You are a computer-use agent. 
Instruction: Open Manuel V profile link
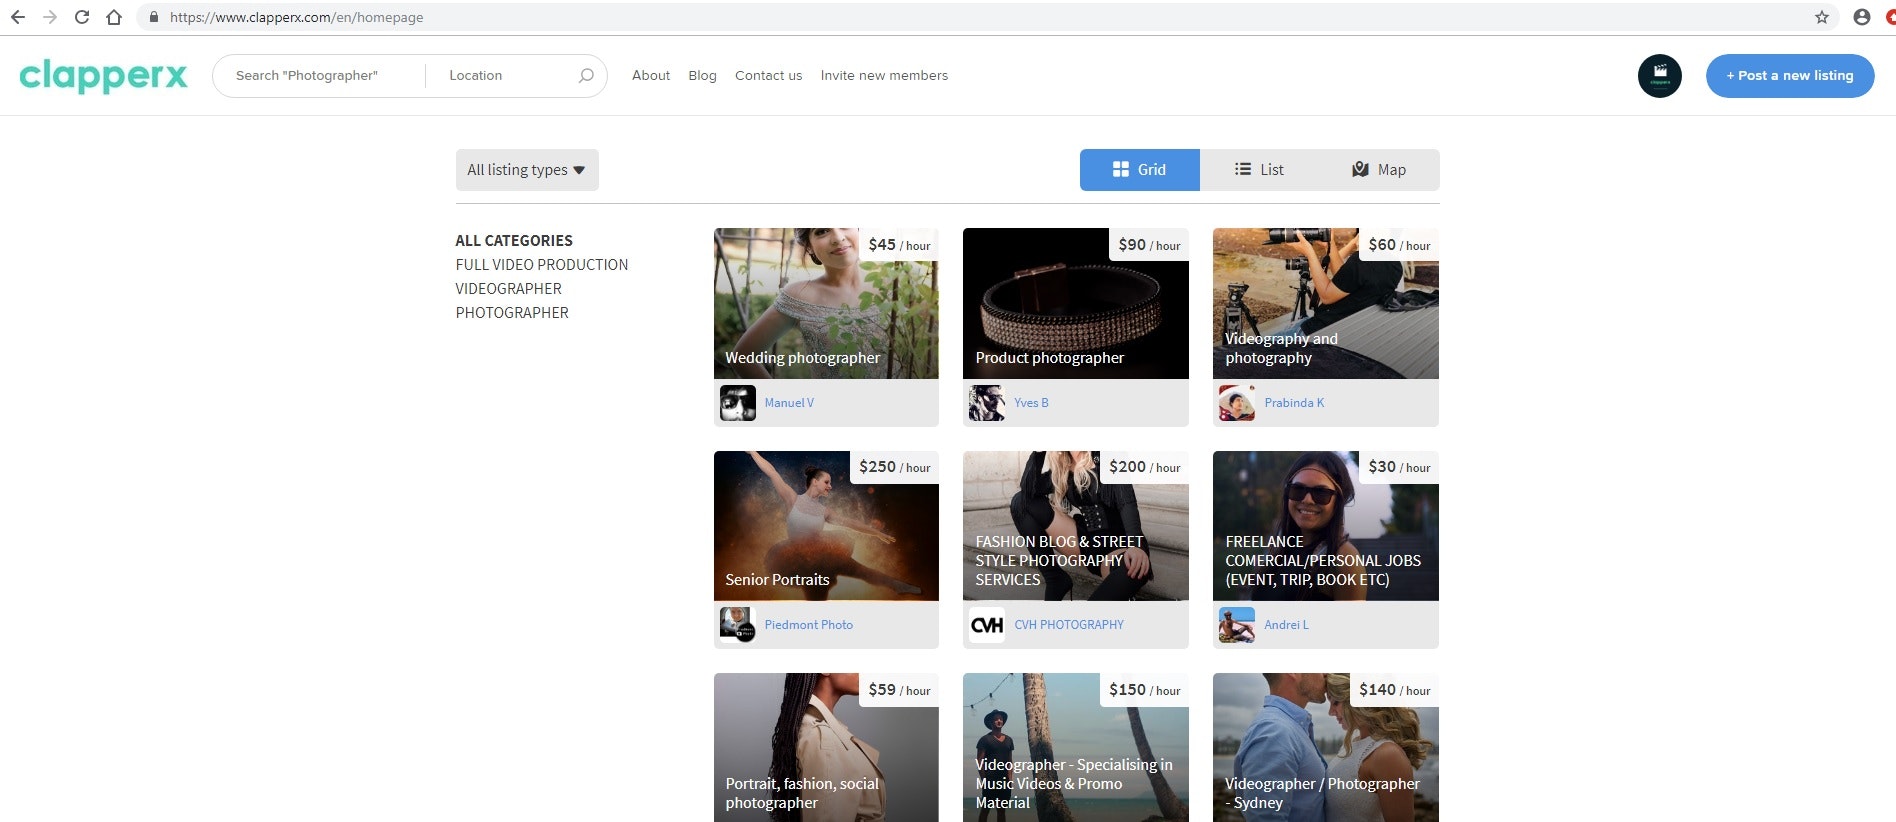pyautogui.click(x=789, y=403)
